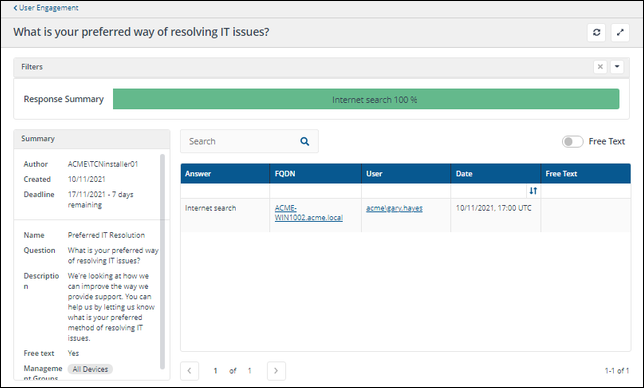Clear filters with the X icon

[x=600, y=67]
